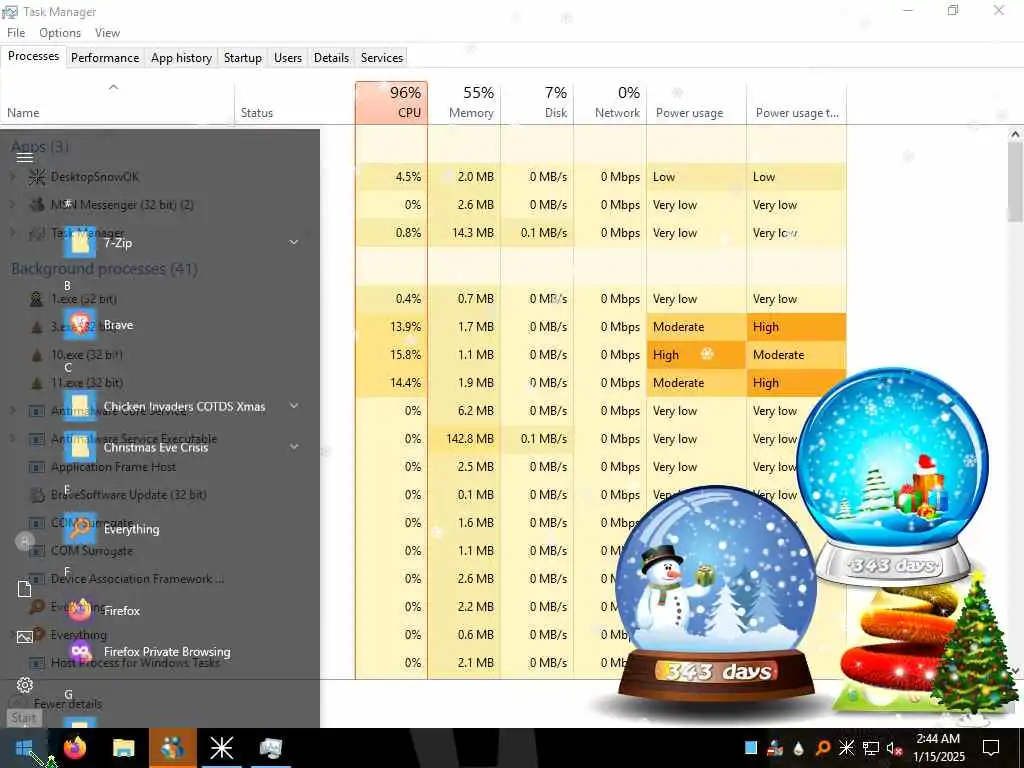Image resolution: width=1024 pixels, height=768 pixels.
Task: Click the muted volume icon in tray
Action: click(x=894, y=748)
